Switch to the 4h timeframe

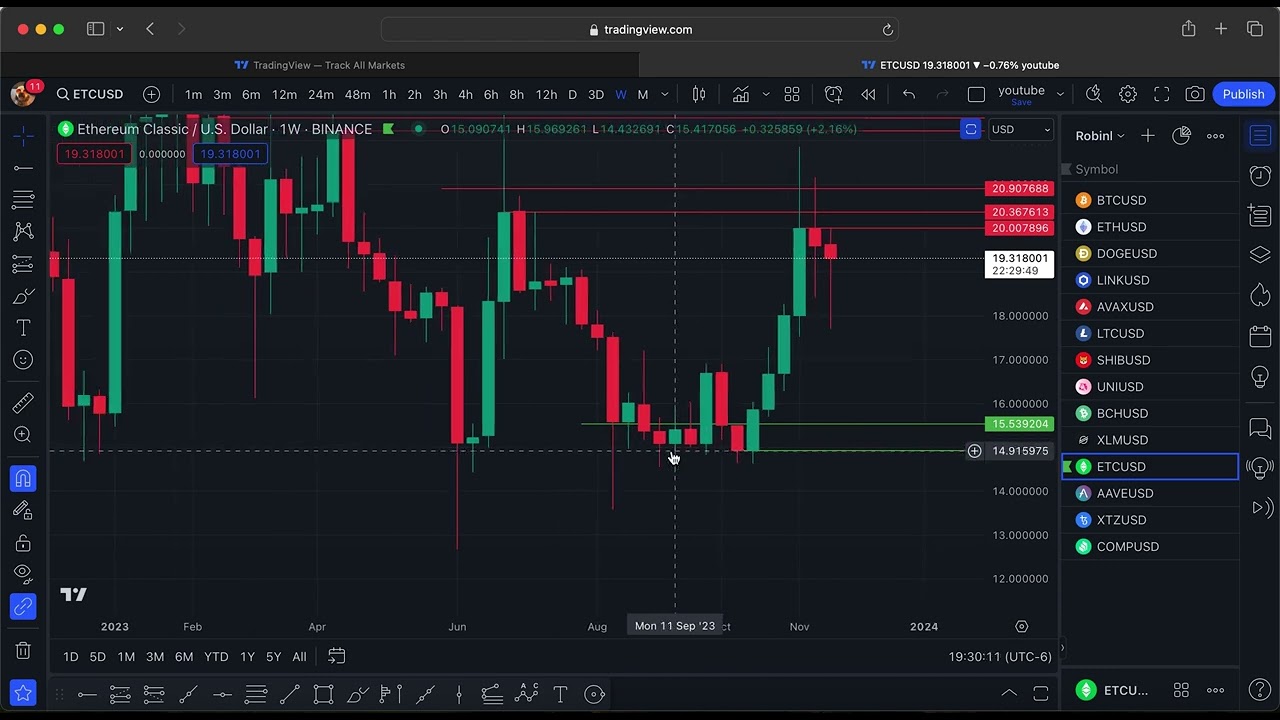pyautogui.click(x=465, y=94)
